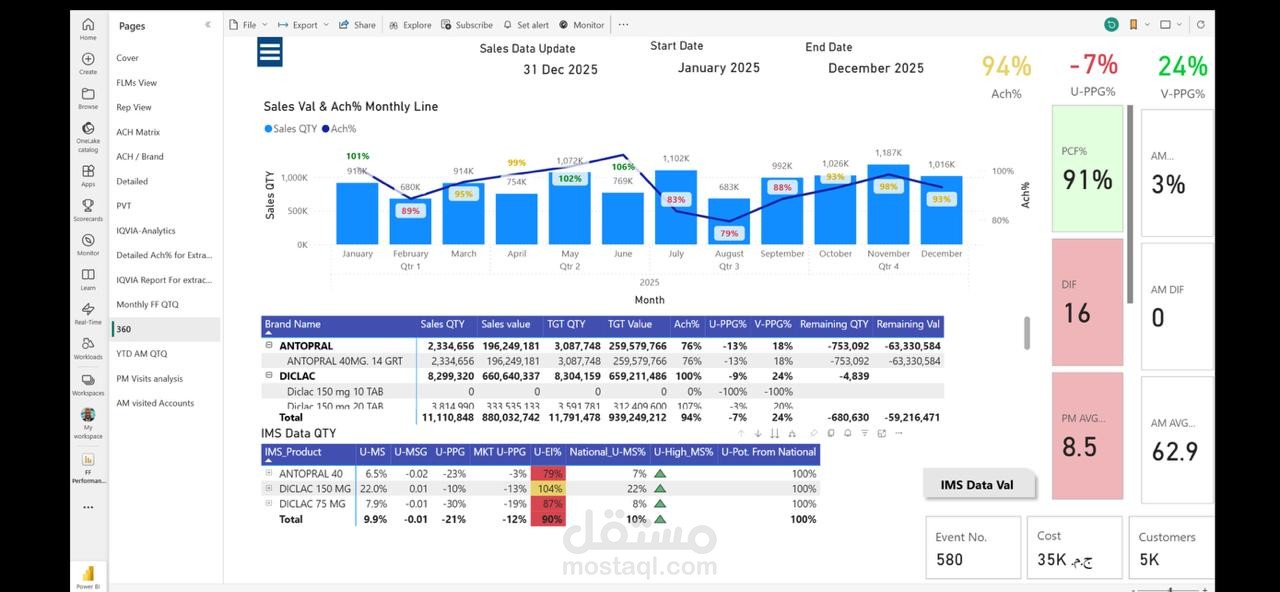The image size is (1280, 592).
Task: Click the U-EI% column header
Action: 547,452
